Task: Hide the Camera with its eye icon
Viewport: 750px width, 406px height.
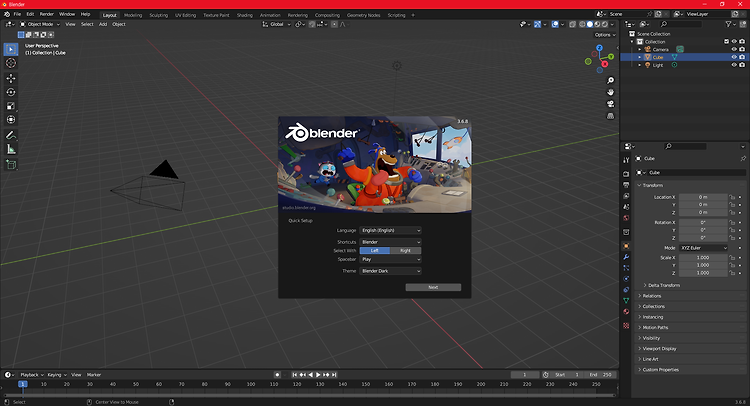Action: tap(734, 49)
